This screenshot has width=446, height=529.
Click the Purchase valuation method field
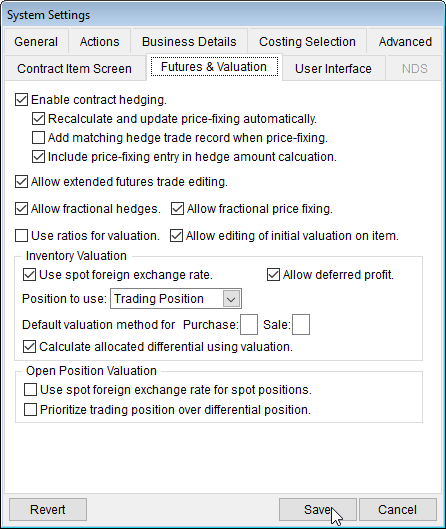[249, 325]
